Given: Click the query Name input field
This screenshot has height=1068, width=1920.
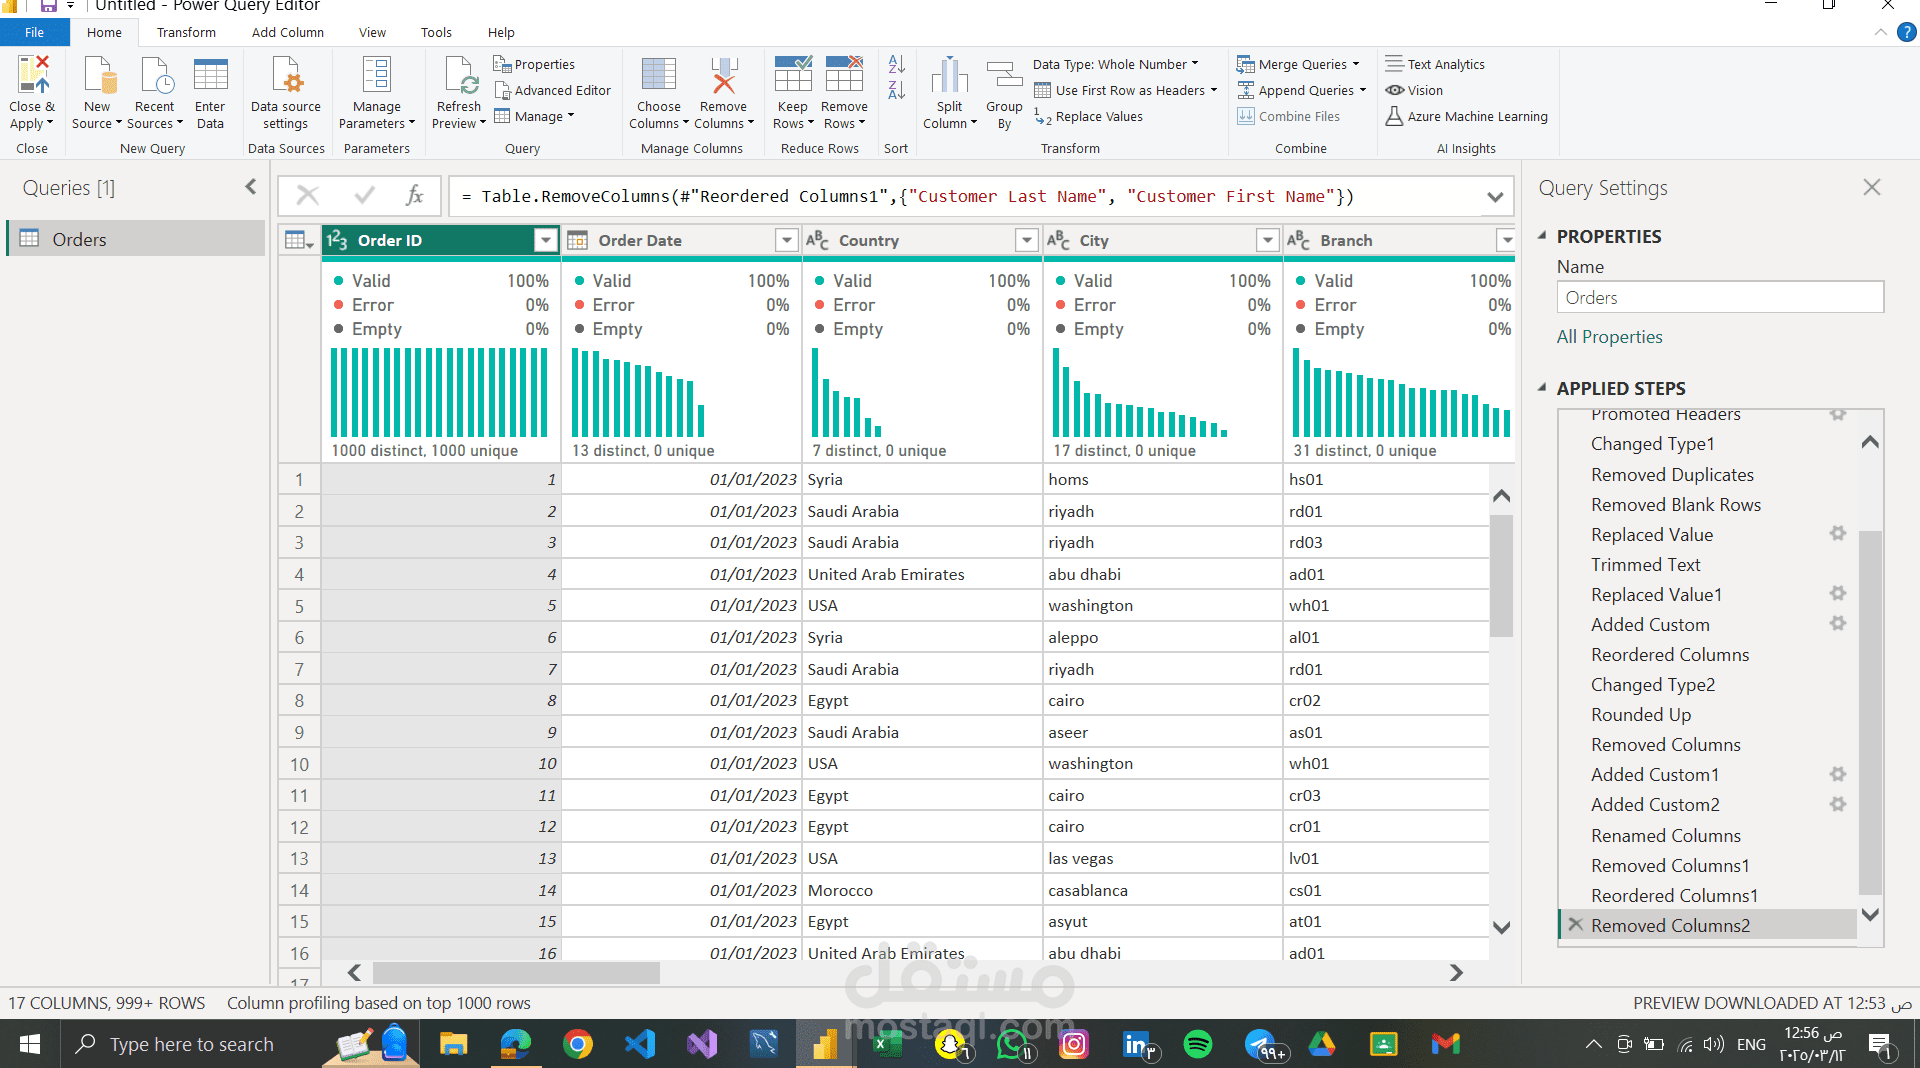Looking at the screenshot, I should (x=1720, y=297).
